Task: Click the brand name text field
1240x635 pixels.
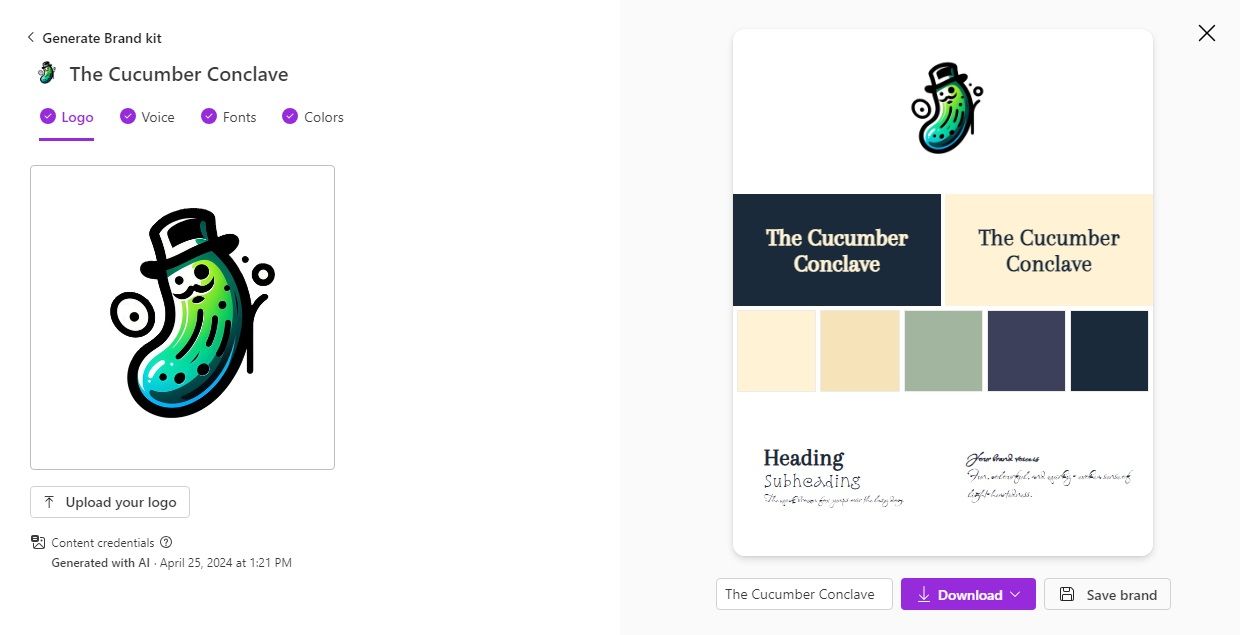Action: click(804, 594)
